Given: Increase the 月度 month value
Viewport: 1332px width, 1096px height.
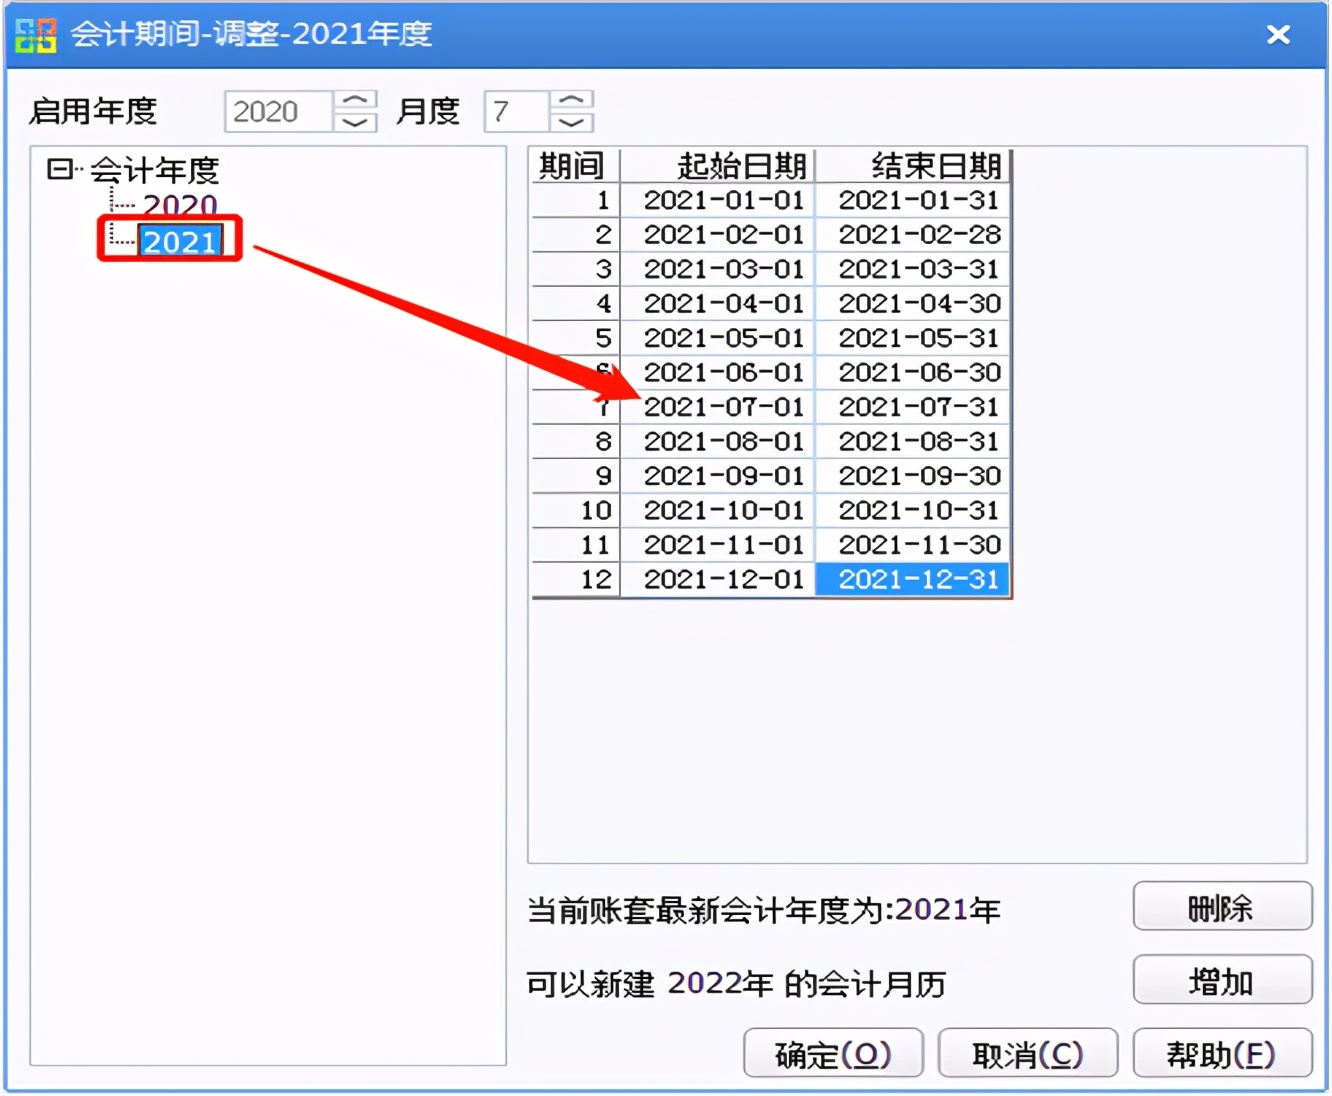Looking at the screenshot, I should [572, 101].
